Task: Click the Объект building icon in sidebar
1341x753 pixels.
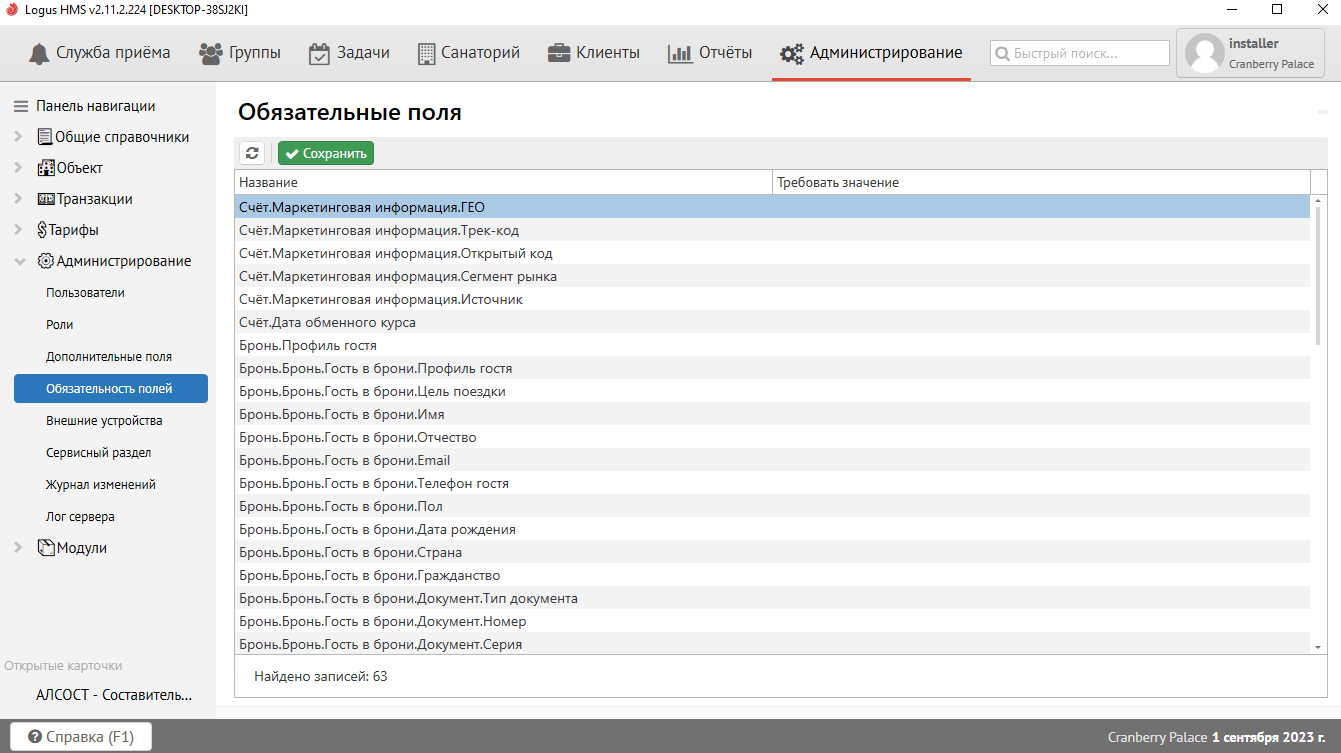Action: [45, 168]
